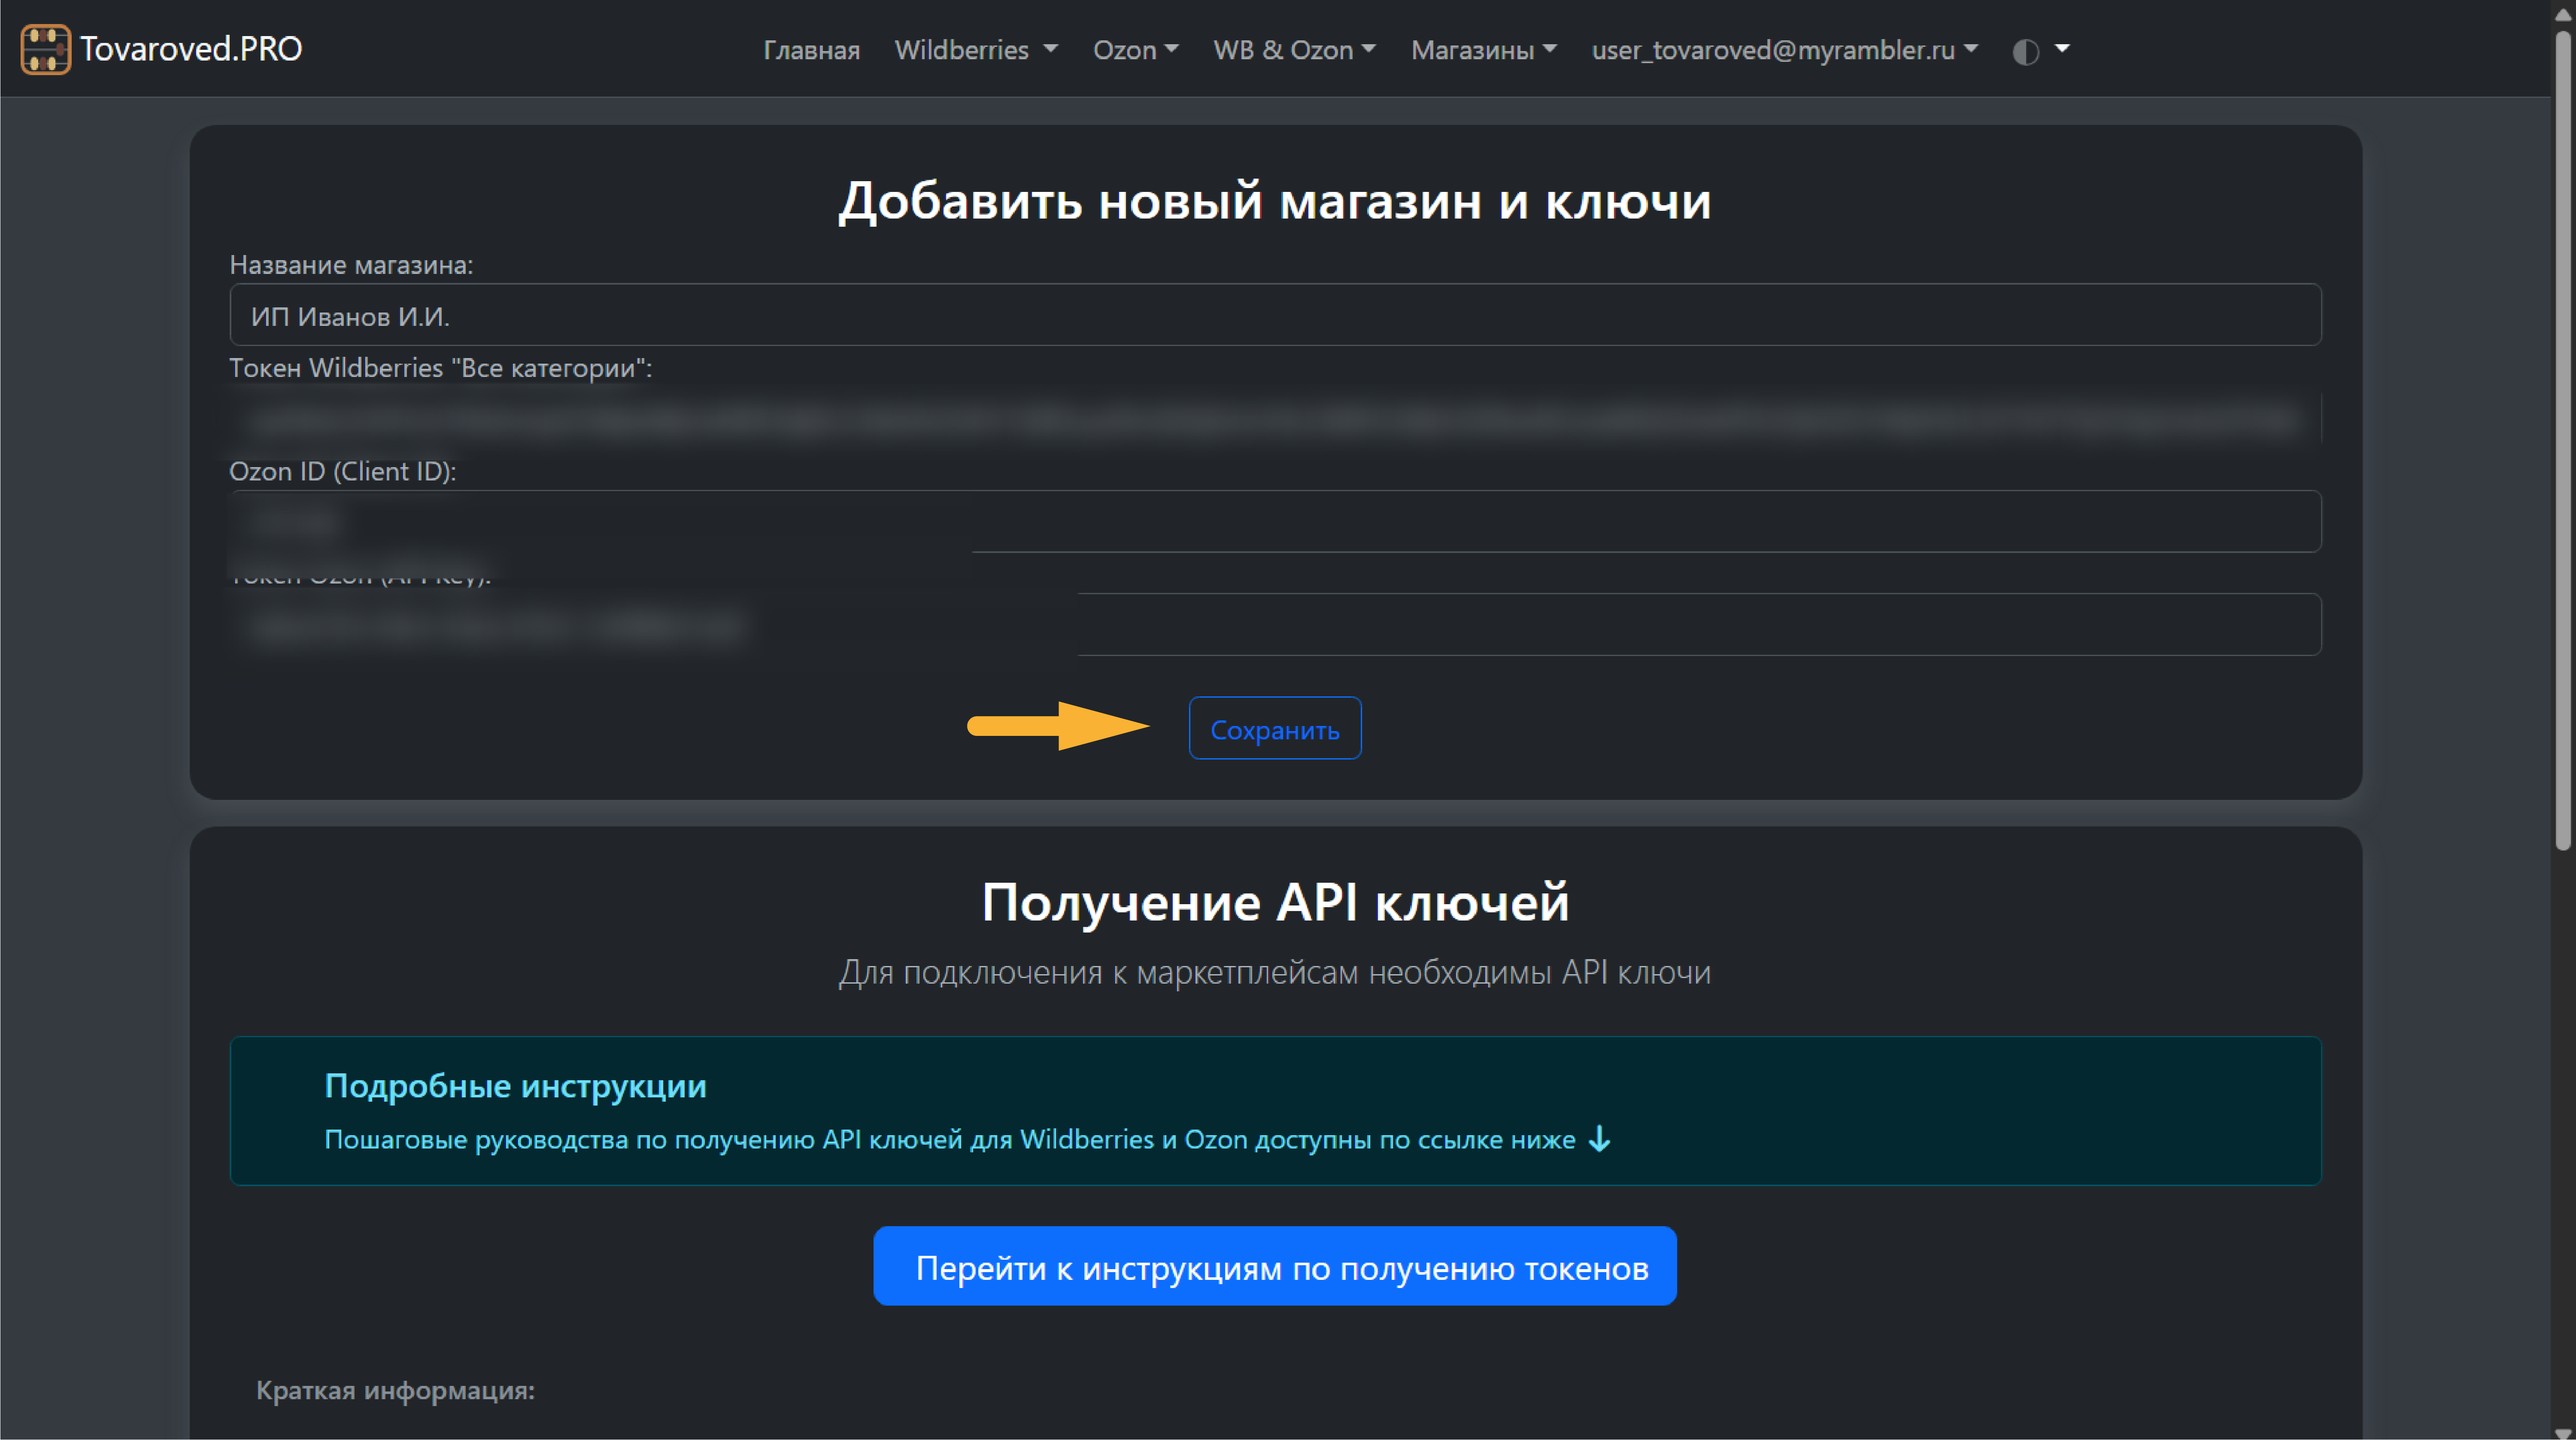Click the Сохранить button
The width and height of the screenshot is (2576, 1440).
[x=1274, y=728]
